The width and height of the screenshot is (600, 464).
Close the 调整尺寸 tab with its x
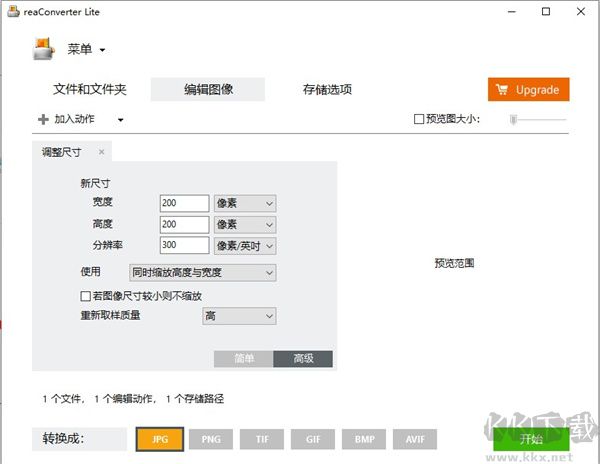(101, 152)
